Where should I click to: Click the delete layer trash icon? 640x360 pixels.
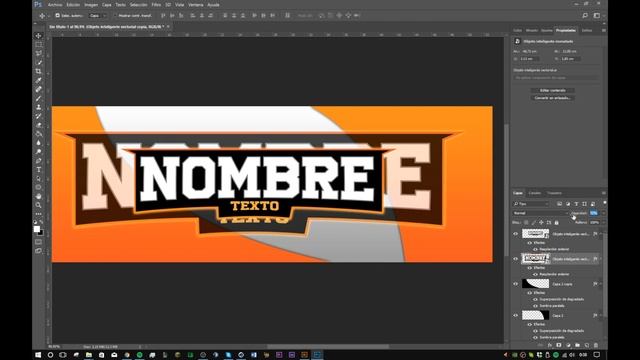point(596,345)
